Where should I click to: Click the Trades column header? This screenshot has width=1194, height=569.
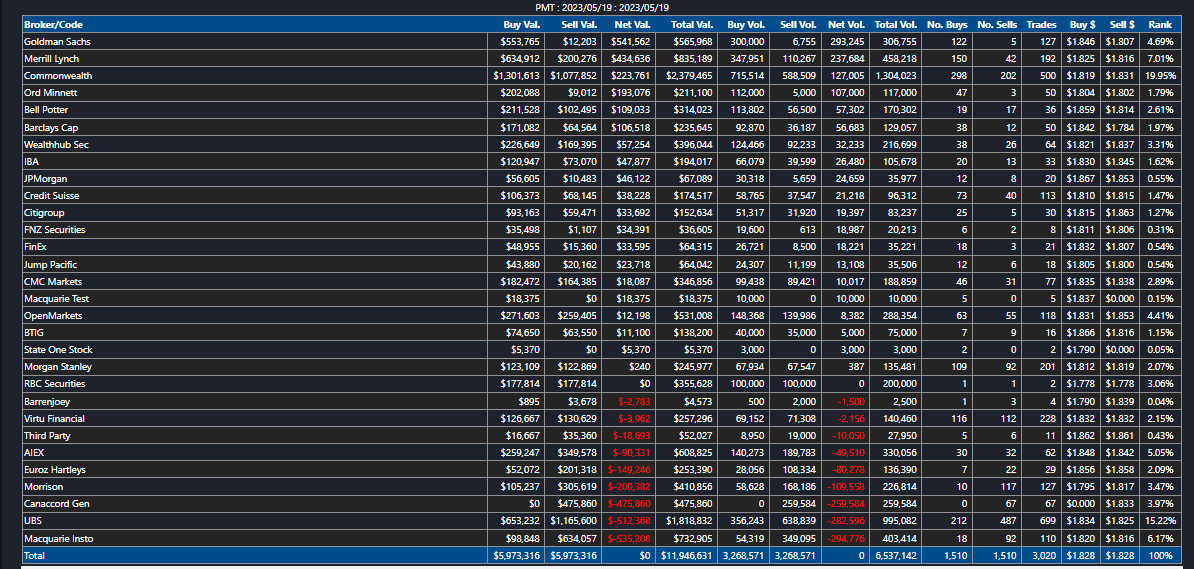pyautogui.click(x=1041, y=24)
